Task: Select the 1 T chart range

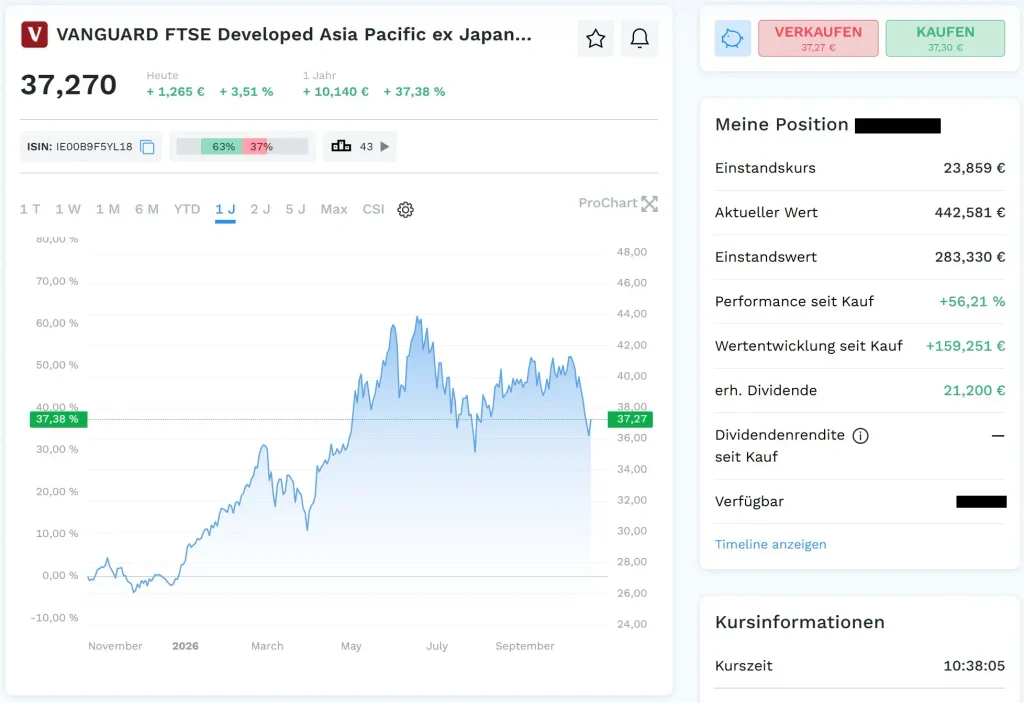Action: tap(30, 209)
